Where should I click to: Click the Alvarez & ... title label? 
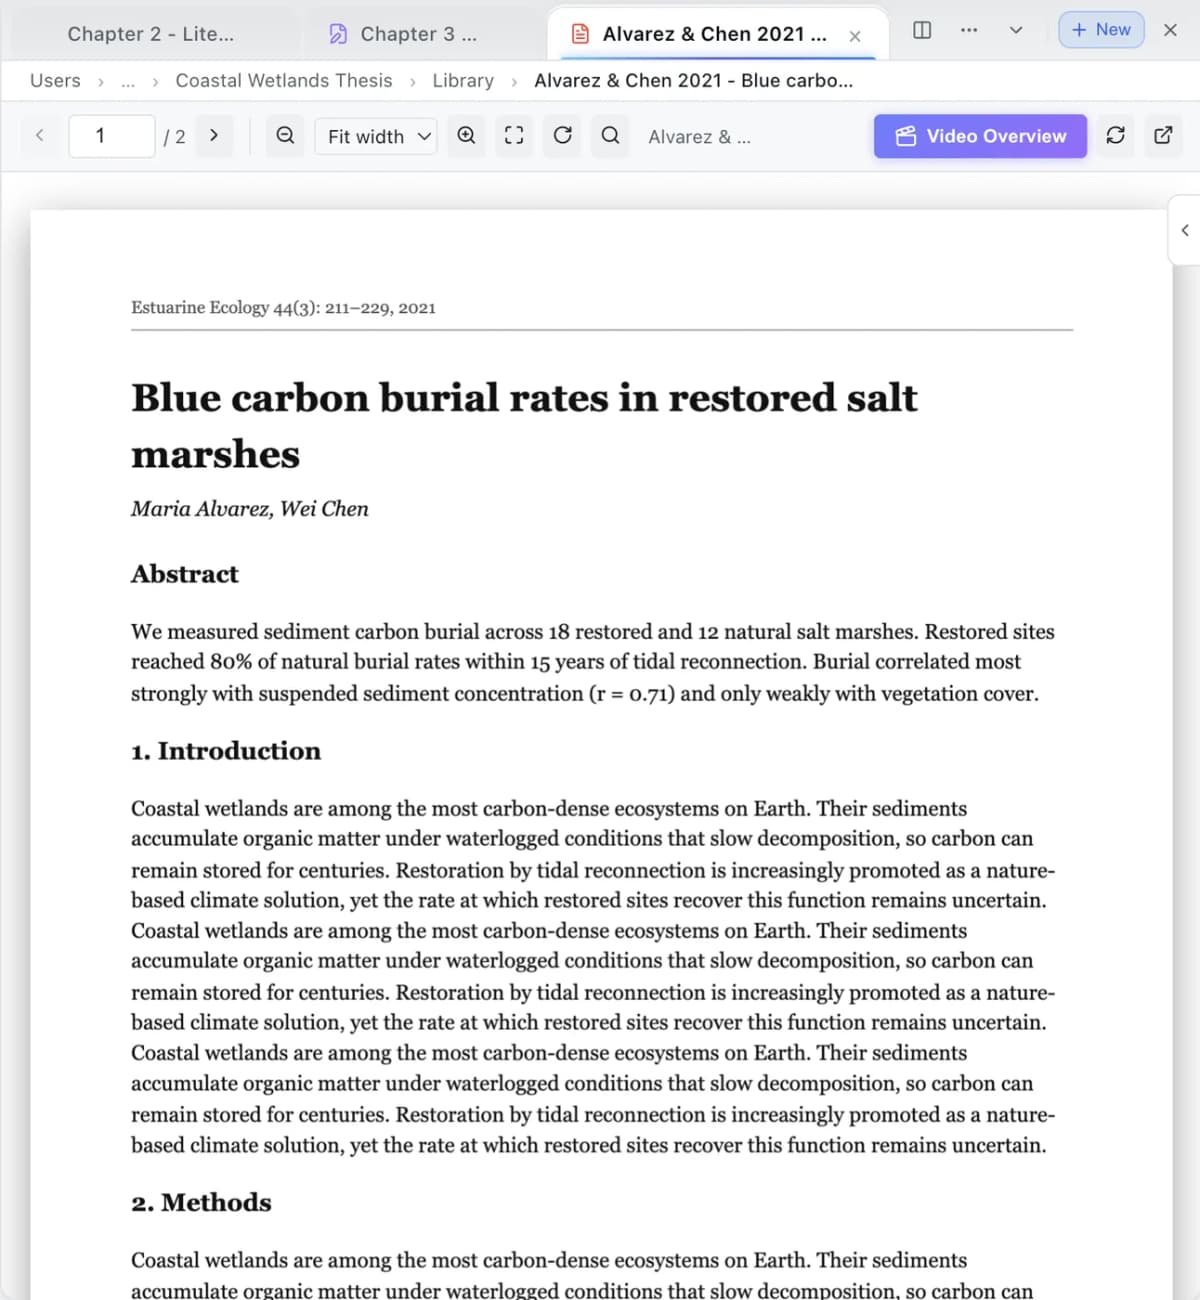(x=699, y=137)
